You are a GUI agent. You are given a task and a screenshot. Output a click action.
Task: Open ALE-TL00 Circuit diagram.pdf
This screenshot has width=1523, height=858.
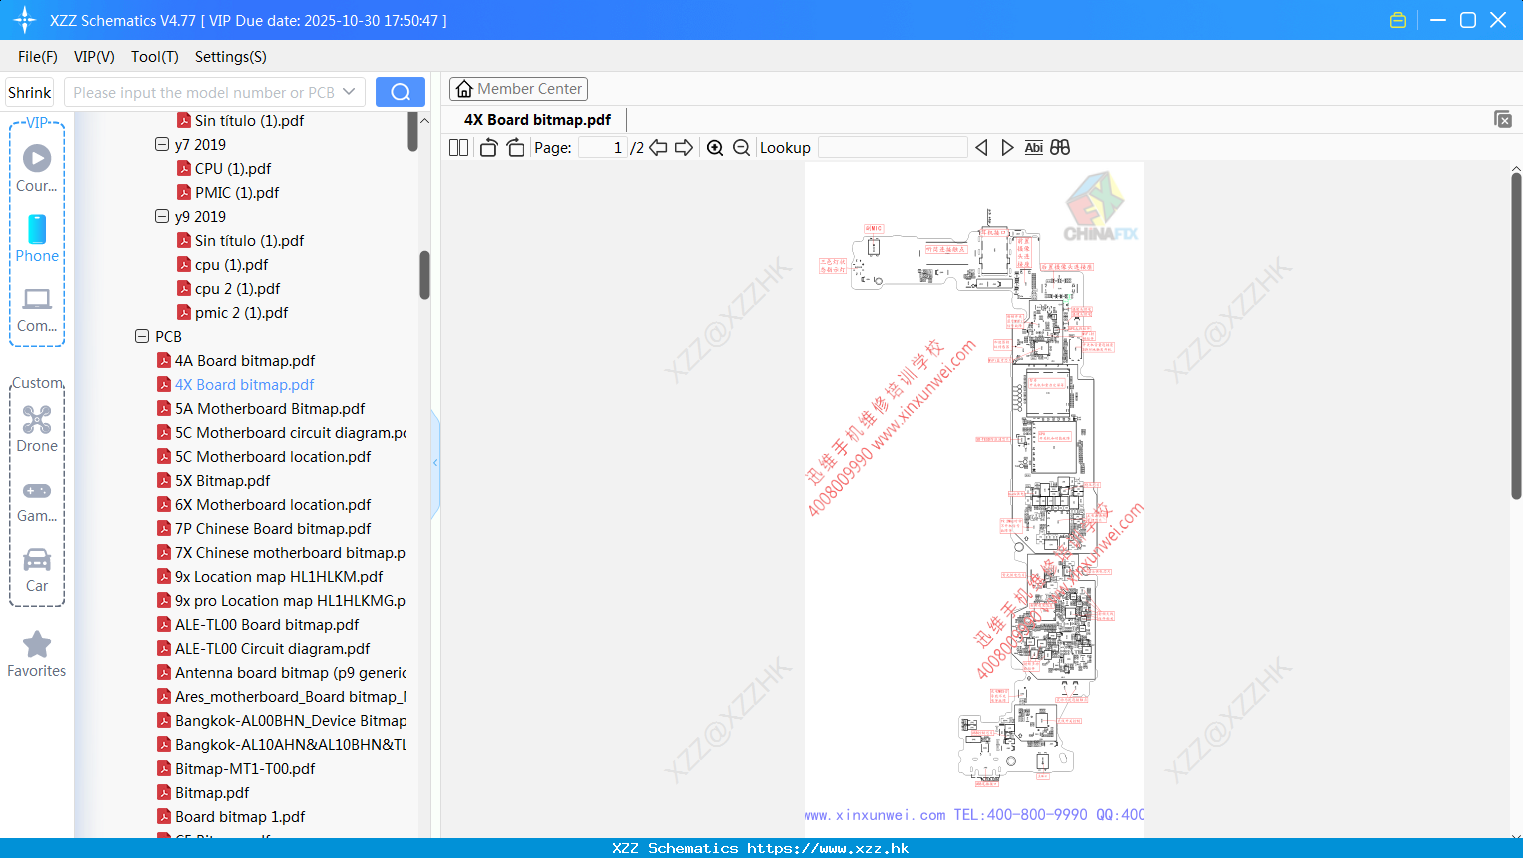coord(264,648)
